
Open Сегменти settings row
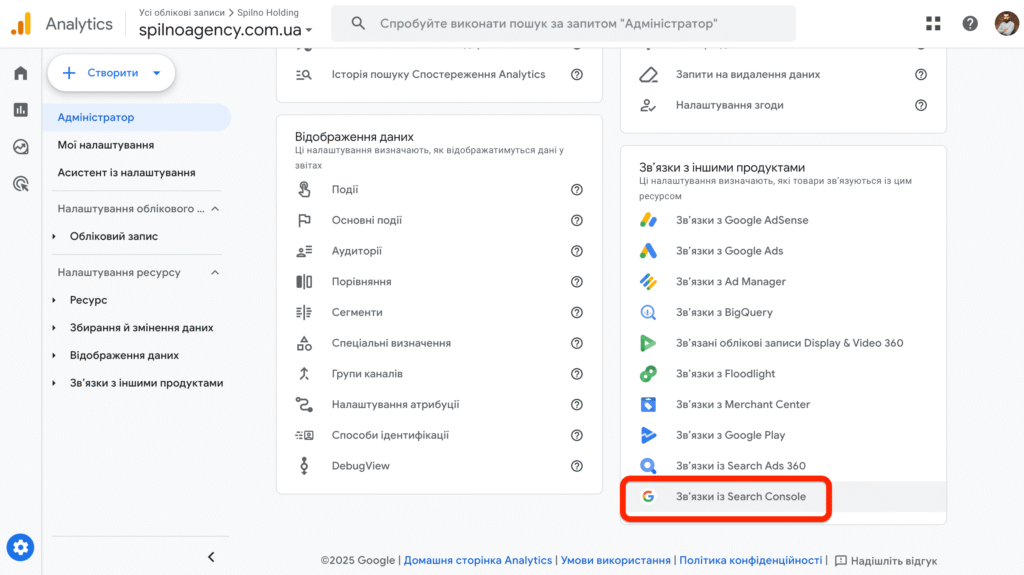(439, 312)
